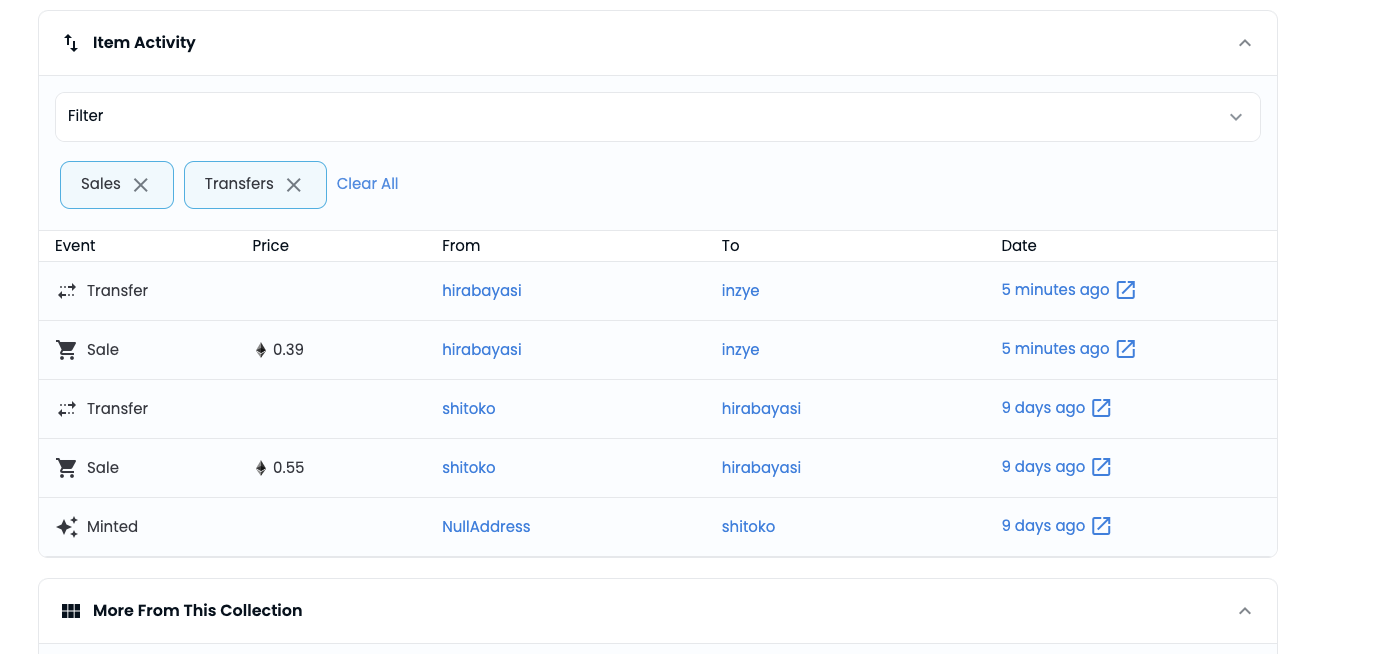
Task: Remove the Sales filter chip
Action: pos(141,185)
